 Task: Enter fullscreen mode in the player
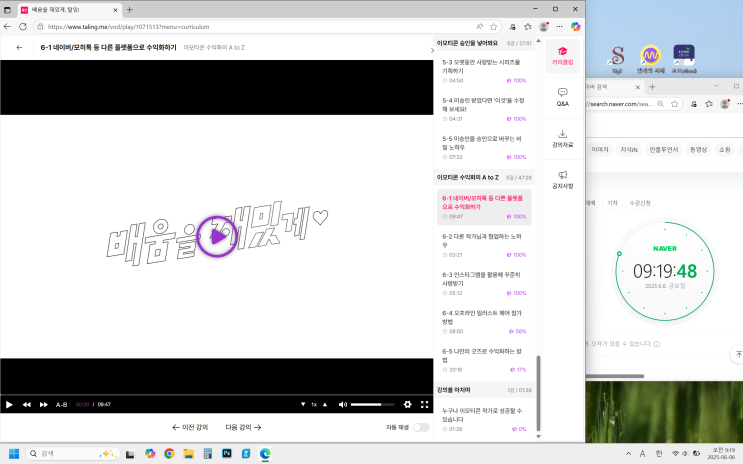click(x=425, y=404)
